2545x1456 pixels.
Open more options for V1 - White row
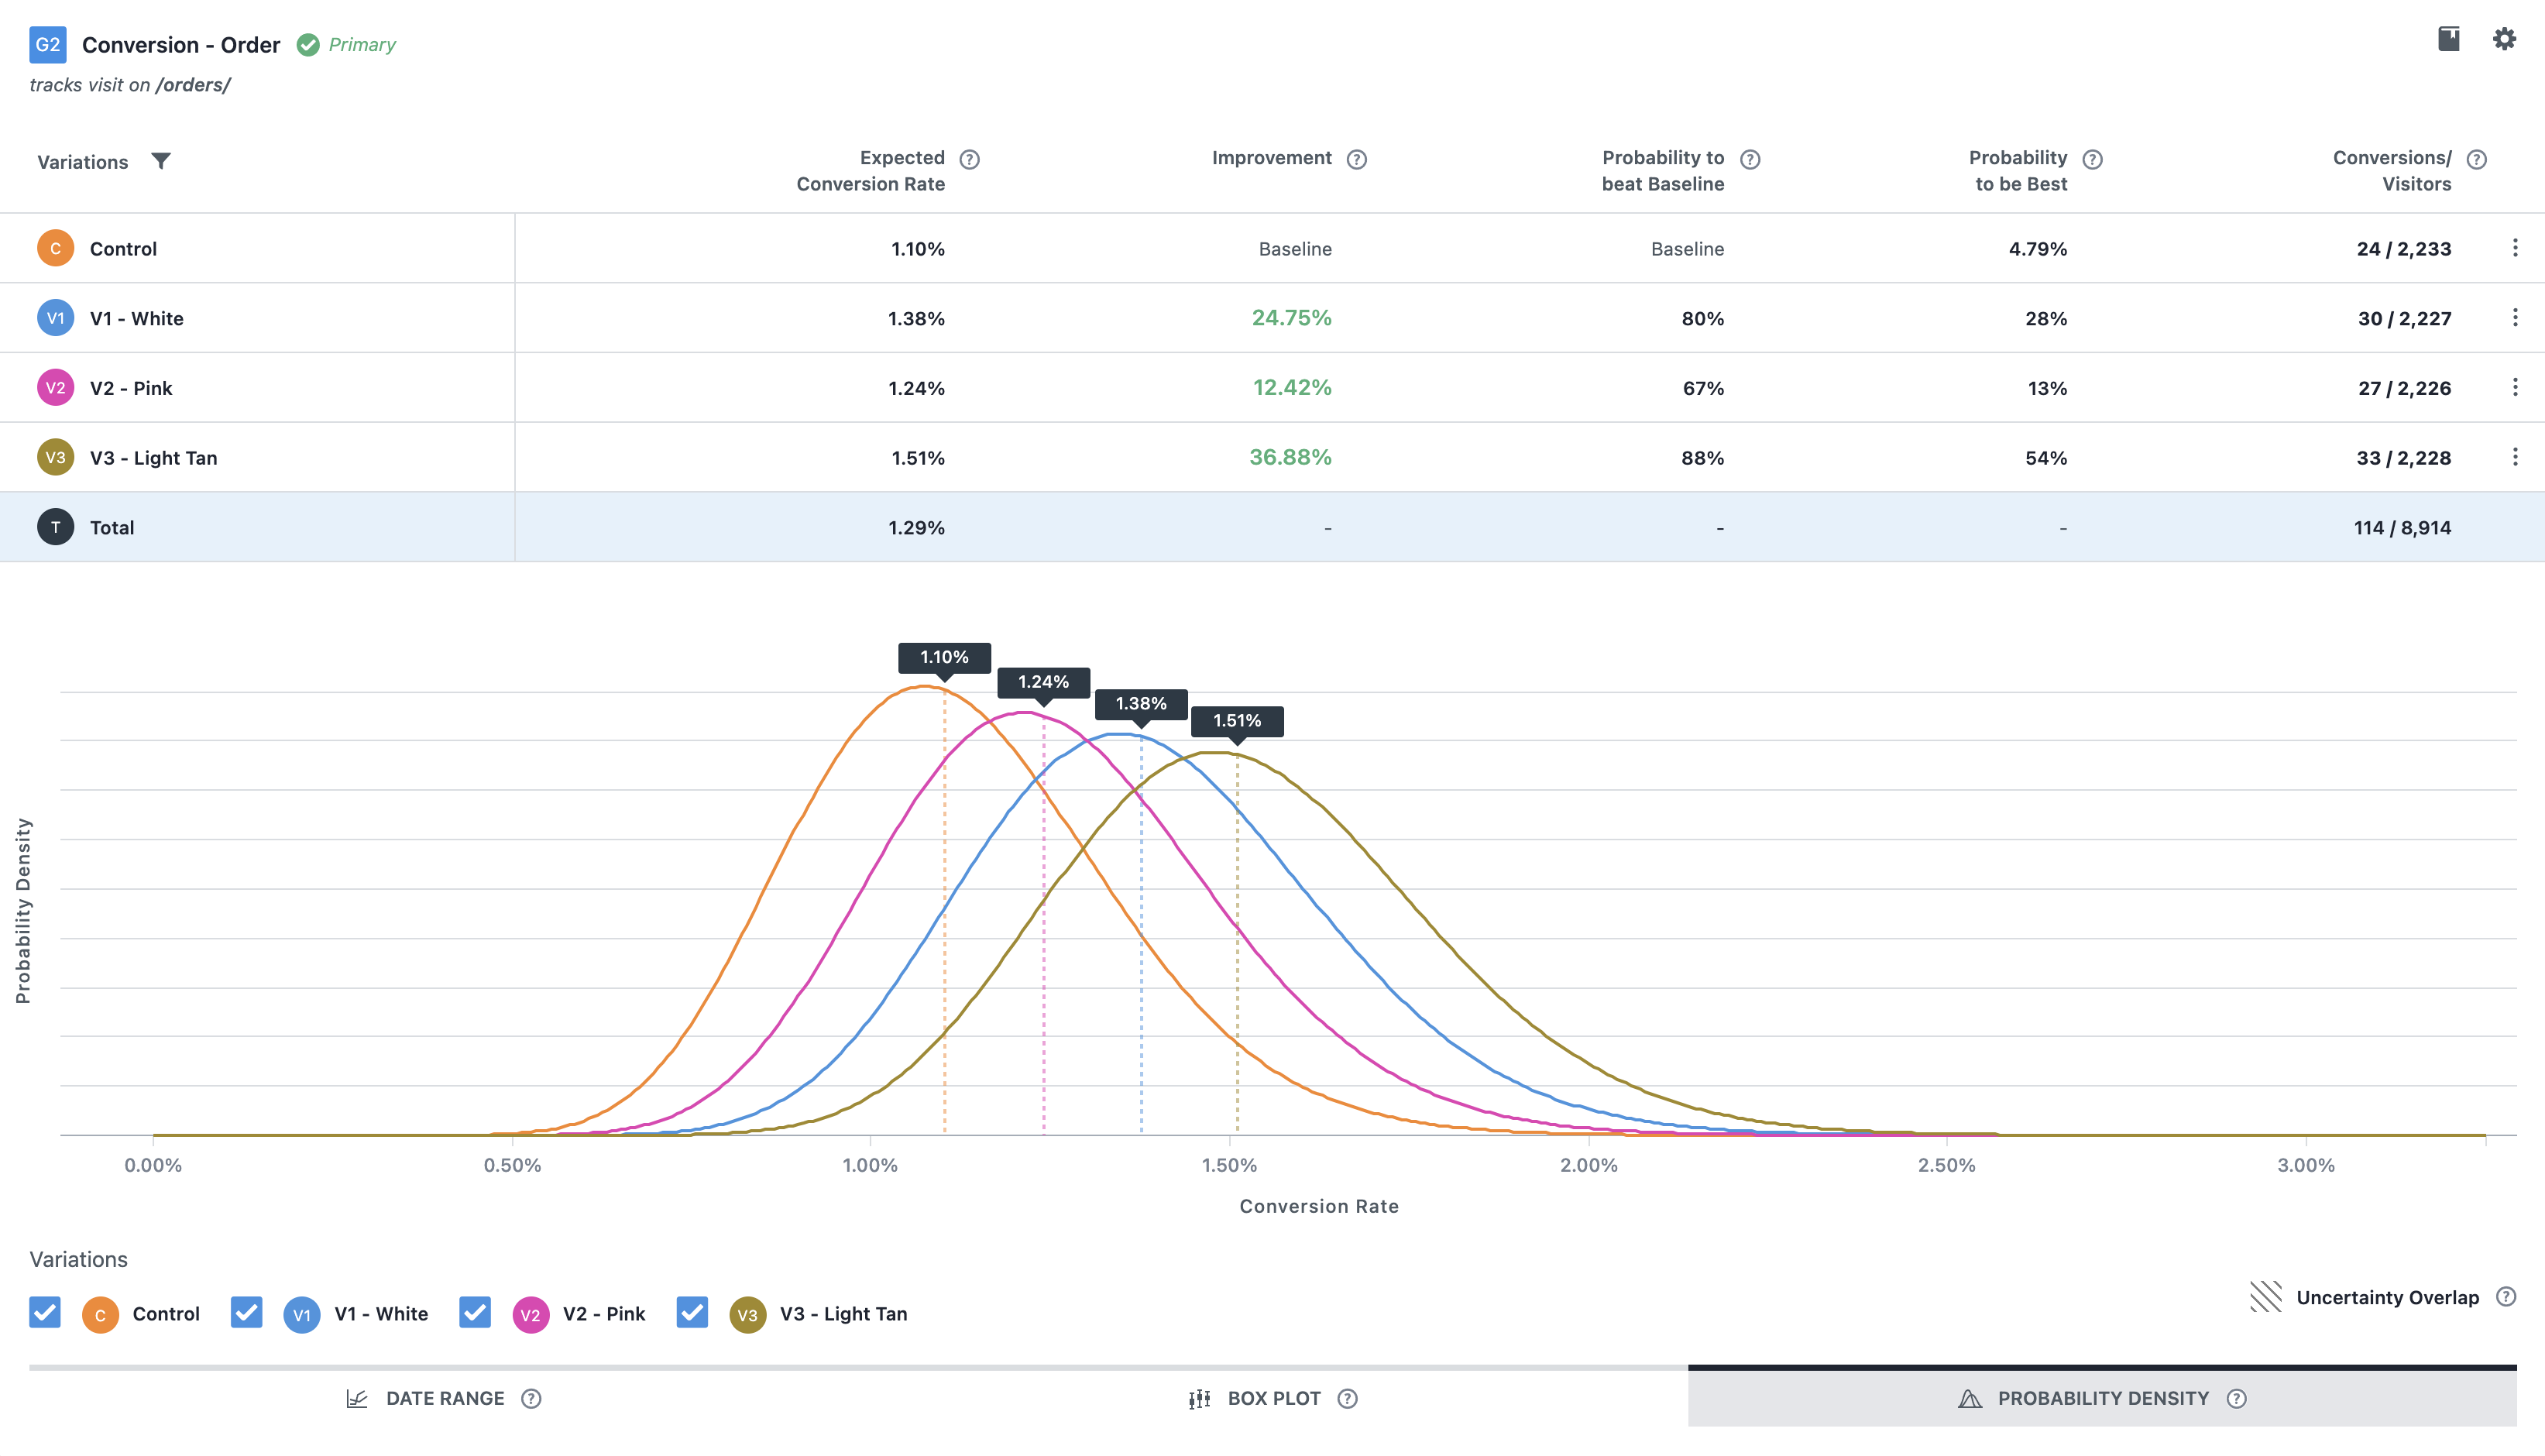click(2515, 318)
